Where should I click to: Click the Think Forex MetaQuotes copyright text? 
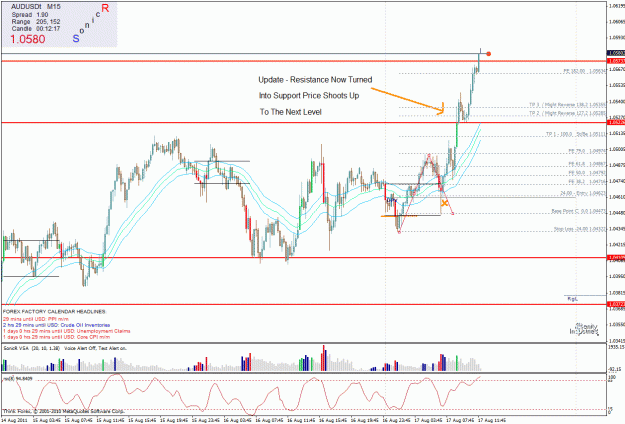pyautogui.click(x=63, y=410)
